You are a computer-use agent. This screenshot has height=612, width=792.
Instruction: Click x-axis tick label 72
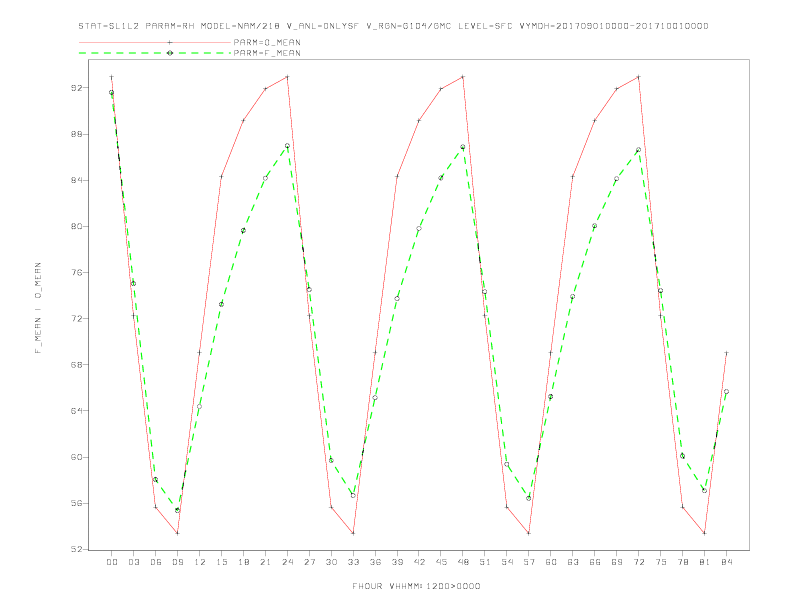coord(639,562)
